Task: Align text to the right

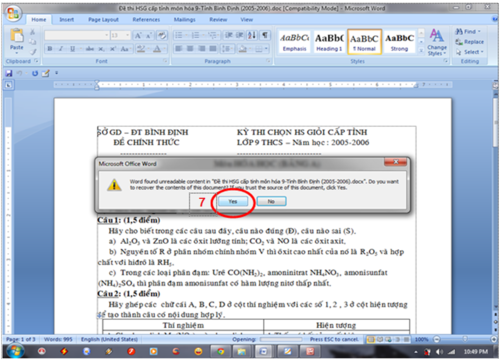Action: tap(202, 49)
